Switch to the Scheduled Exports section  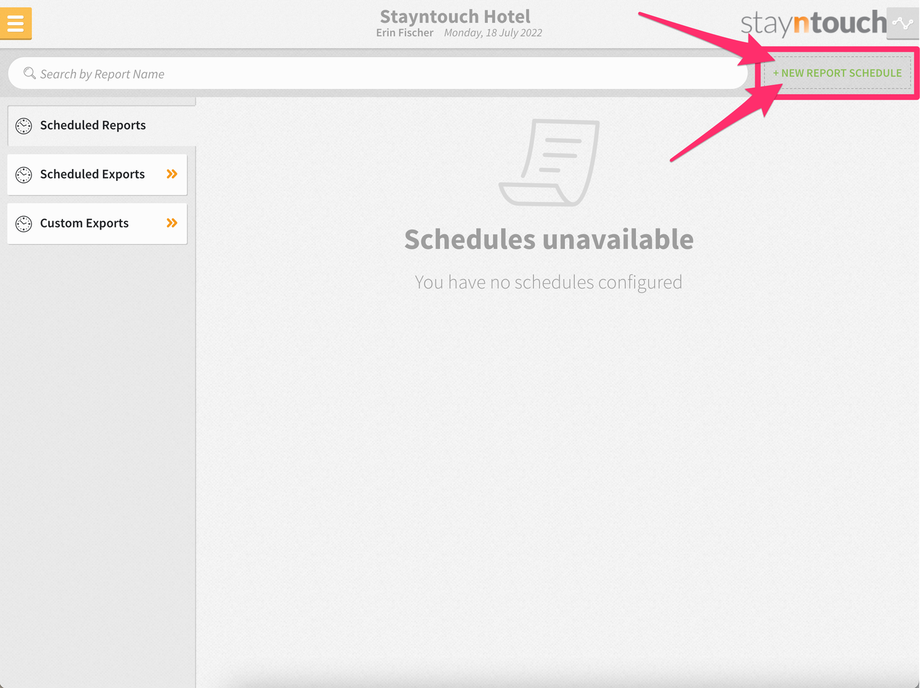point(97,174)
